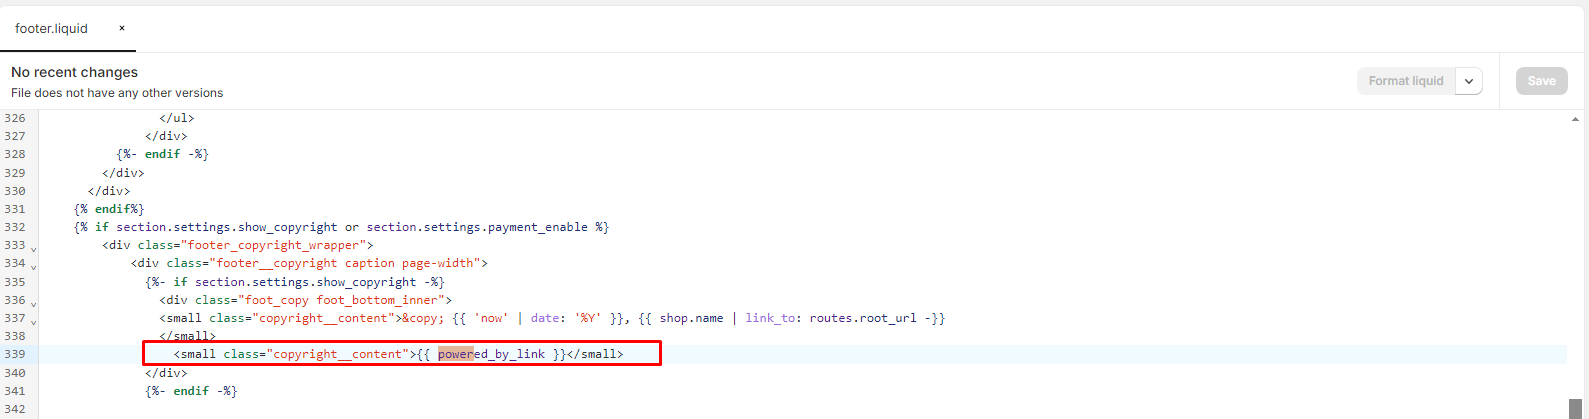Click routes.root_url on line 337
Screen dimensions: 1589x419
(x=862, y=318)
